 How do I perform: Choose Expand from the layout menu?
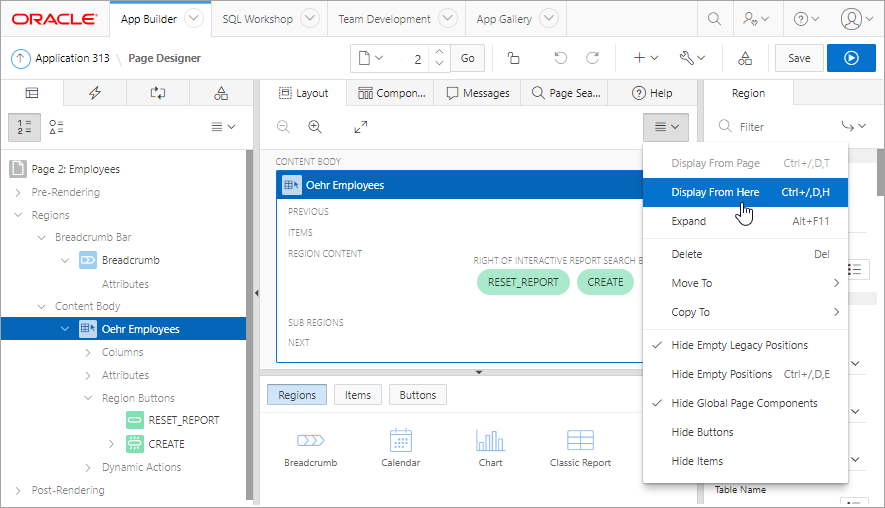point(745,221)
